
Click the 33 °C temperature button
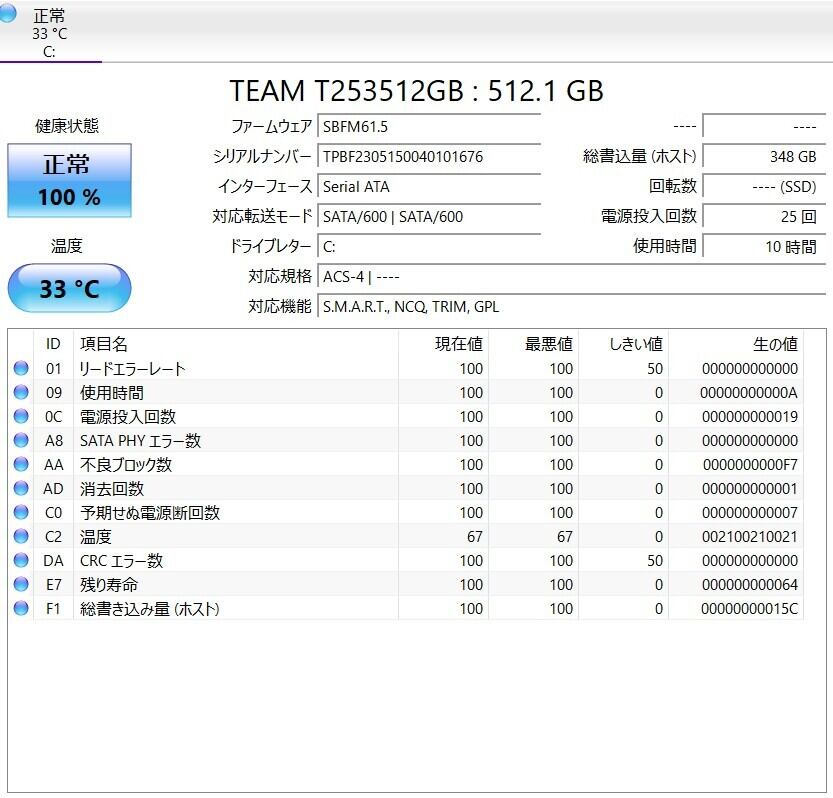pos(69,288)
